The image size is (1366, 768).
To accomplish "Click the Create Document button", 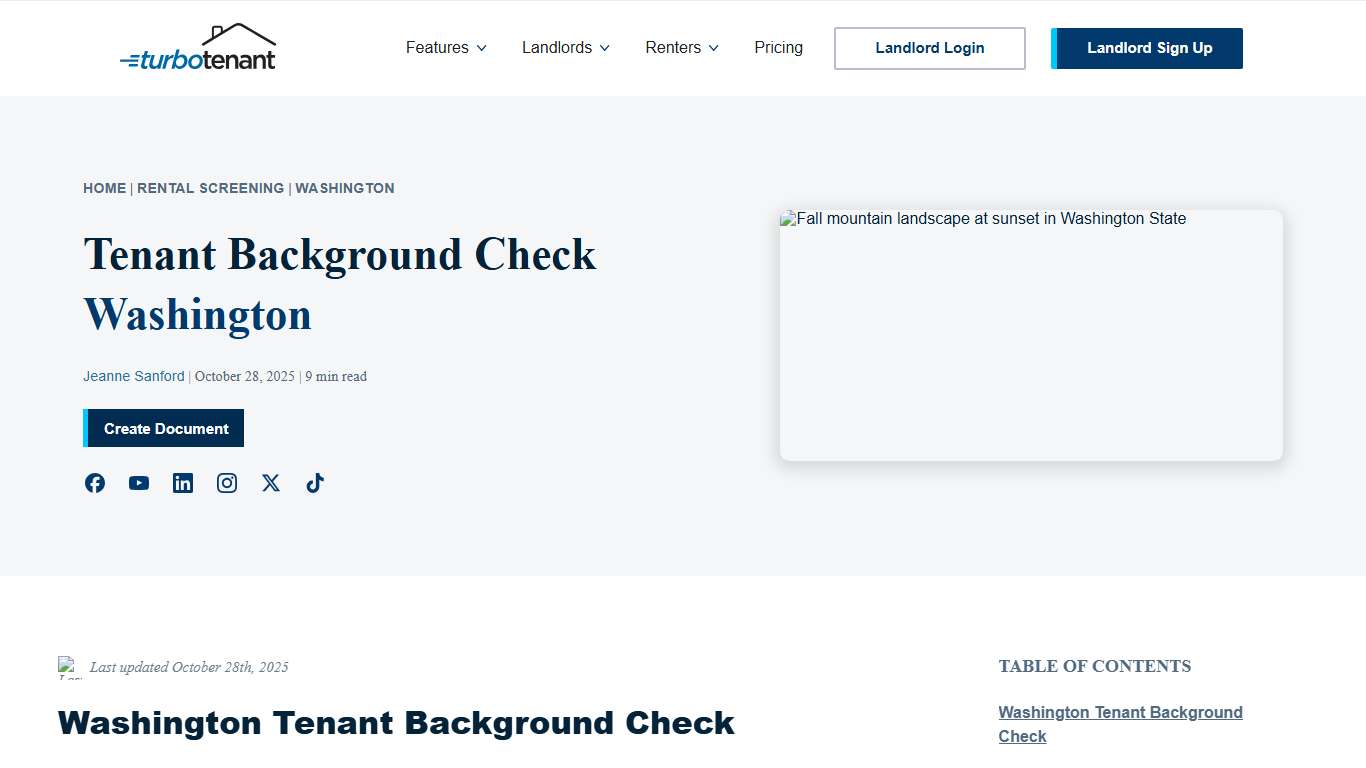I will [163, 428].
